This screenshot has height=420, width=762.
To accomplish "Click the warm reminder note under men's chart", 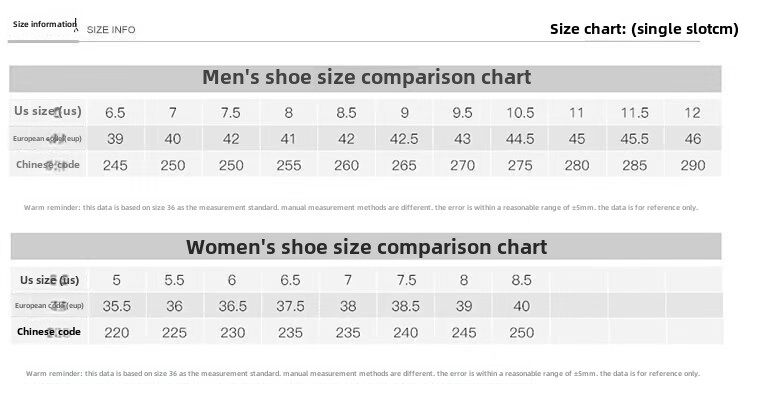I will click(x=360, y=208).
